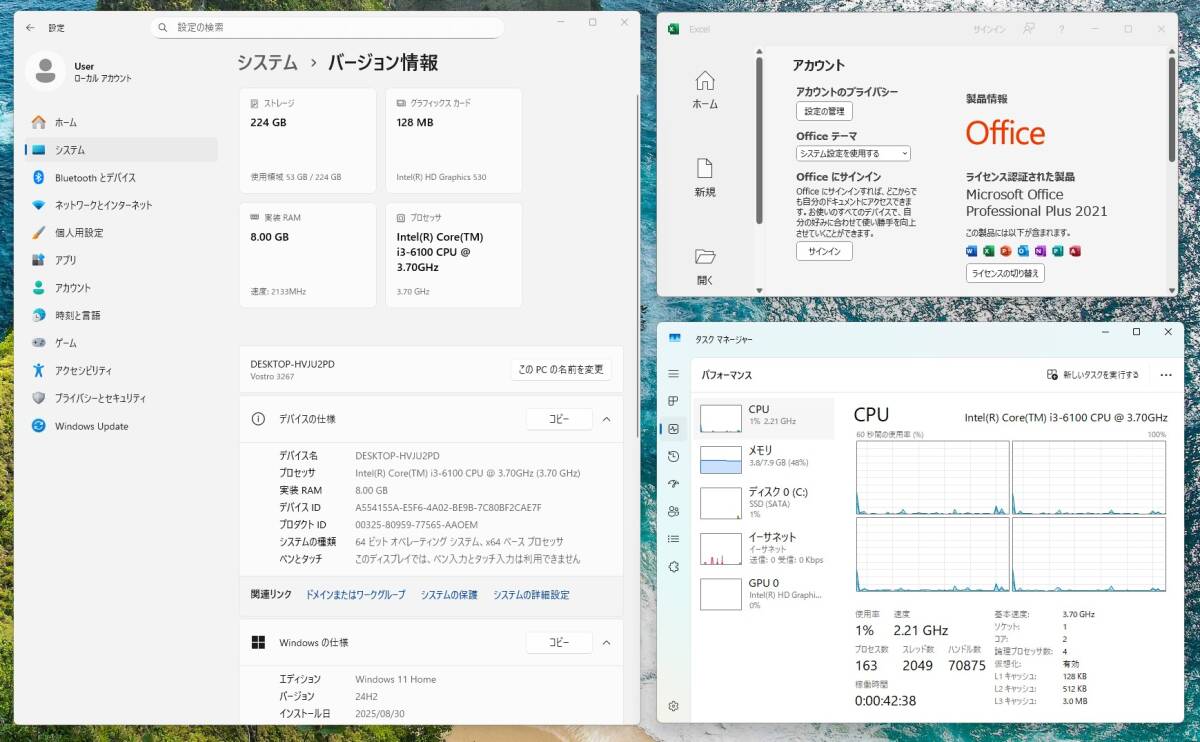
Task: Click the ホーム house icon in Excel
Action: pos(705,80)
